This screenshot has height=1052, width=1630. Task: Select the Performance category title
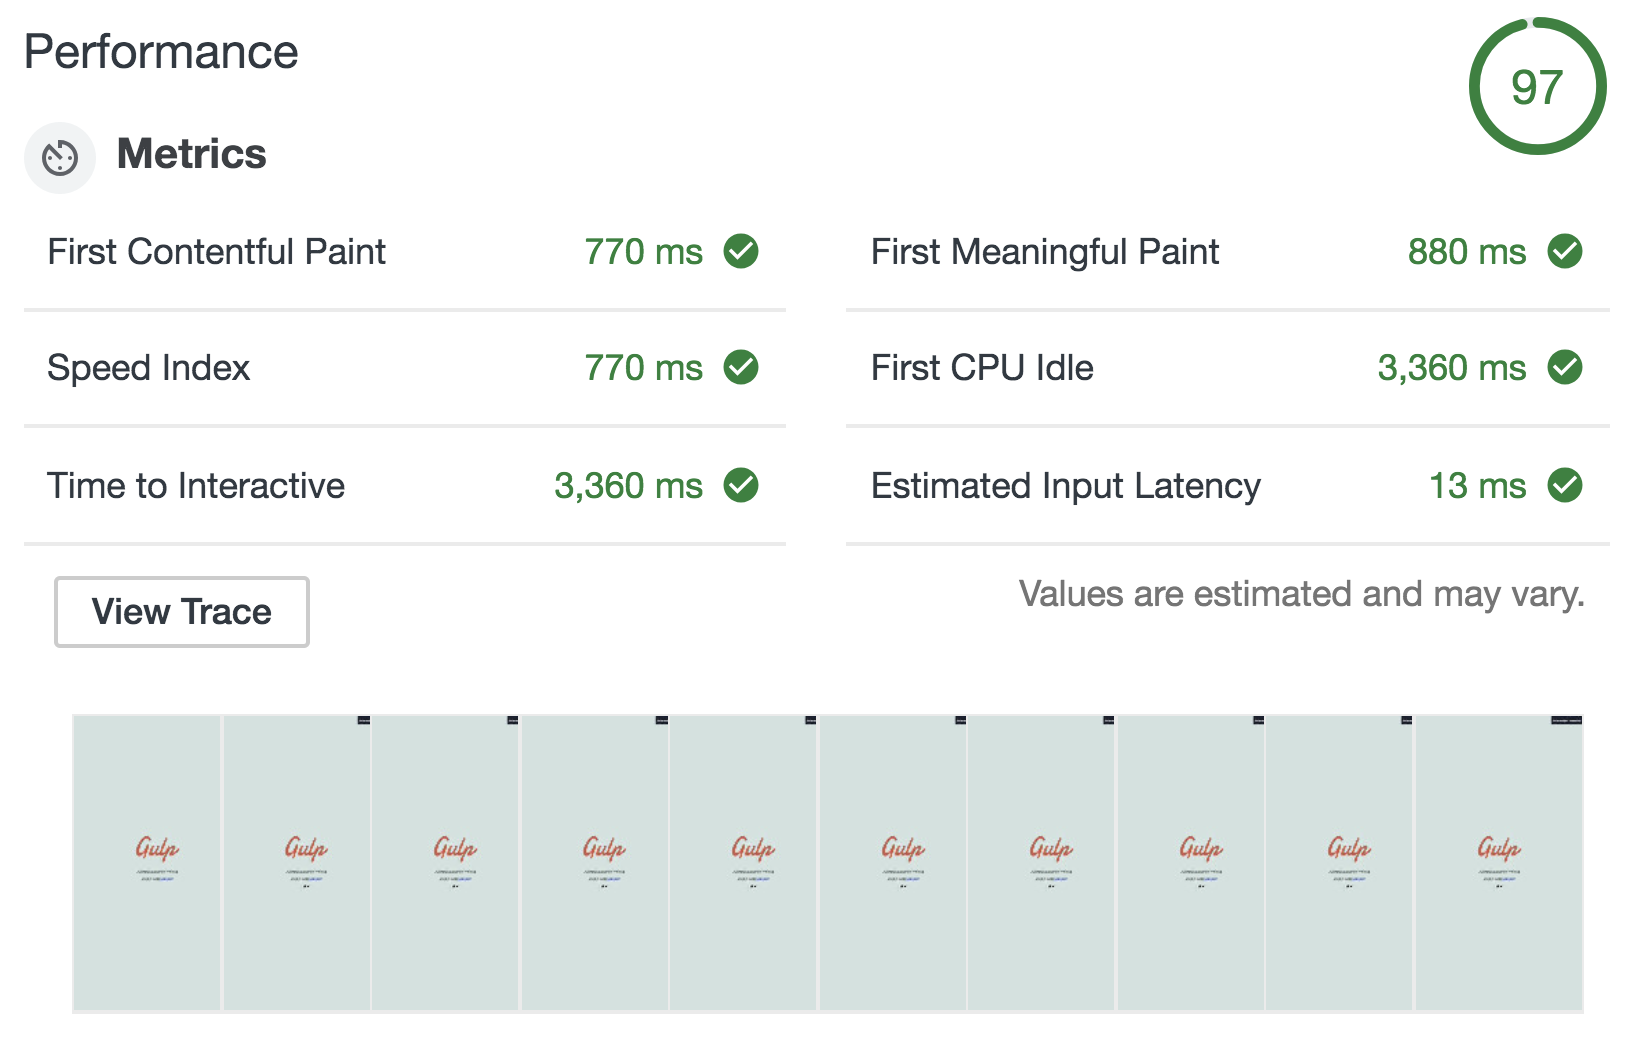point(161,52)
